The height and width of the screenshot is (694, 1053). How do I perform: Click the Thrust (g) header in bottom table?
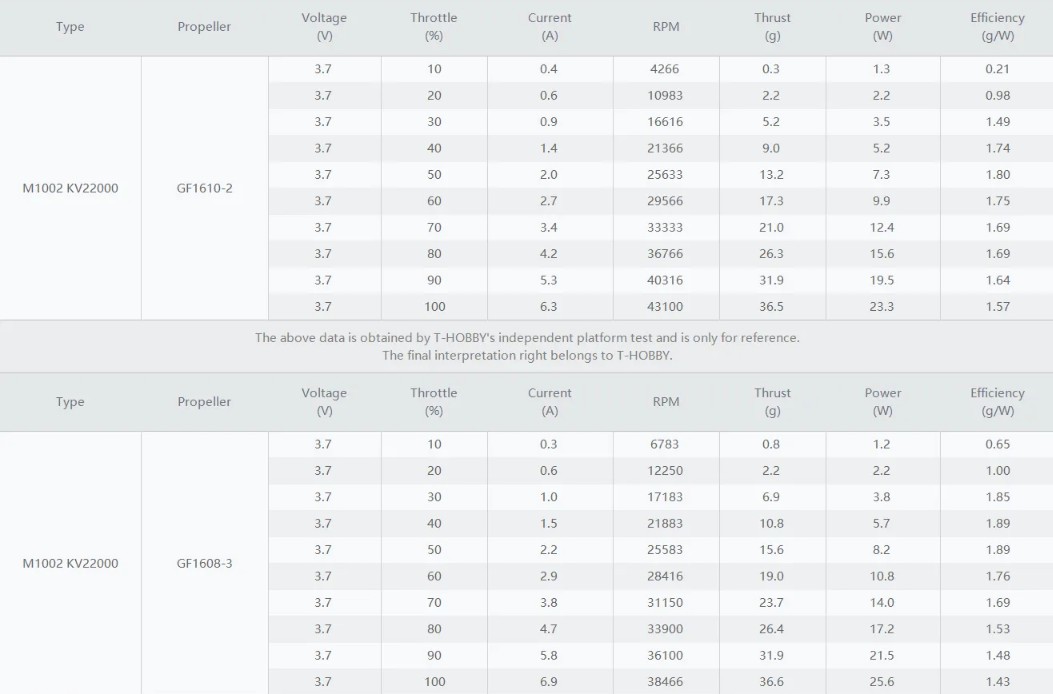click(772, 402)
